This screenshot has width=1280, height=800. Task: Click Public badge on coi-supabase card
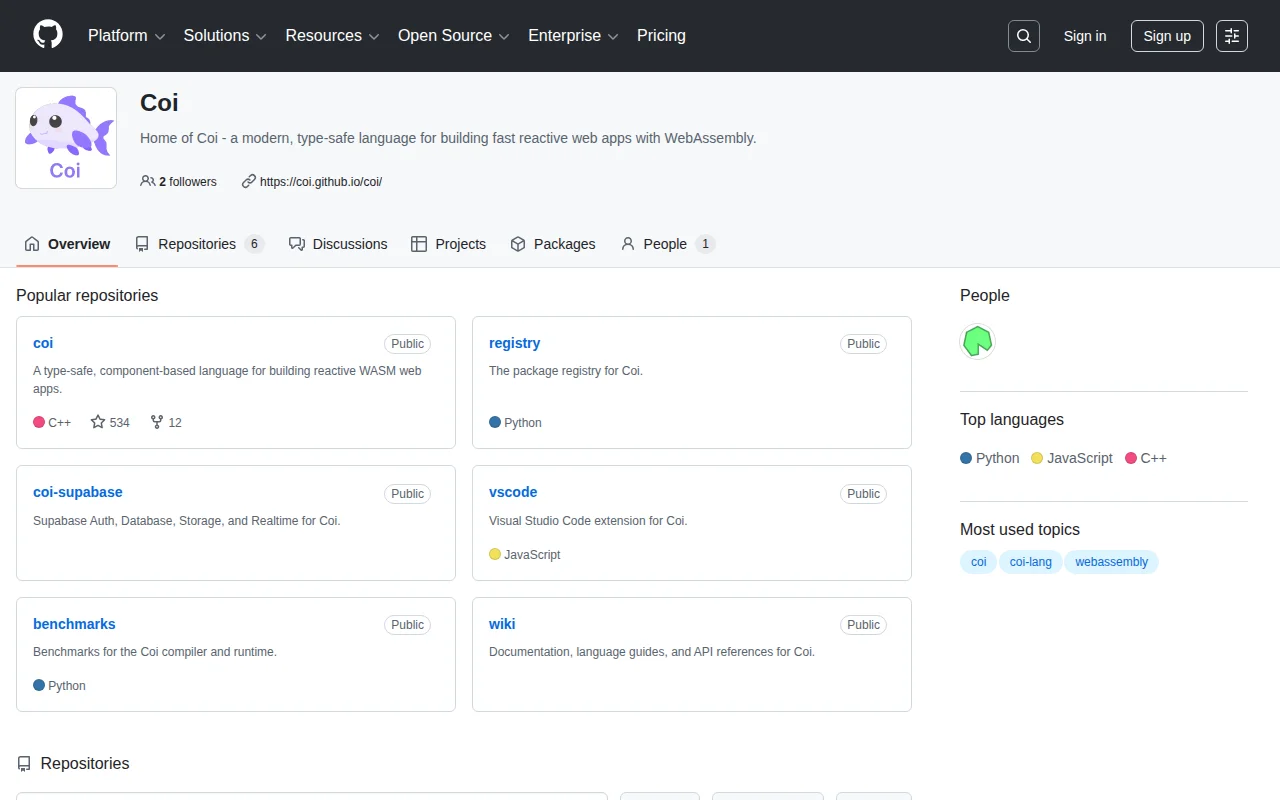pyautogui.click(x=408, y=493)
